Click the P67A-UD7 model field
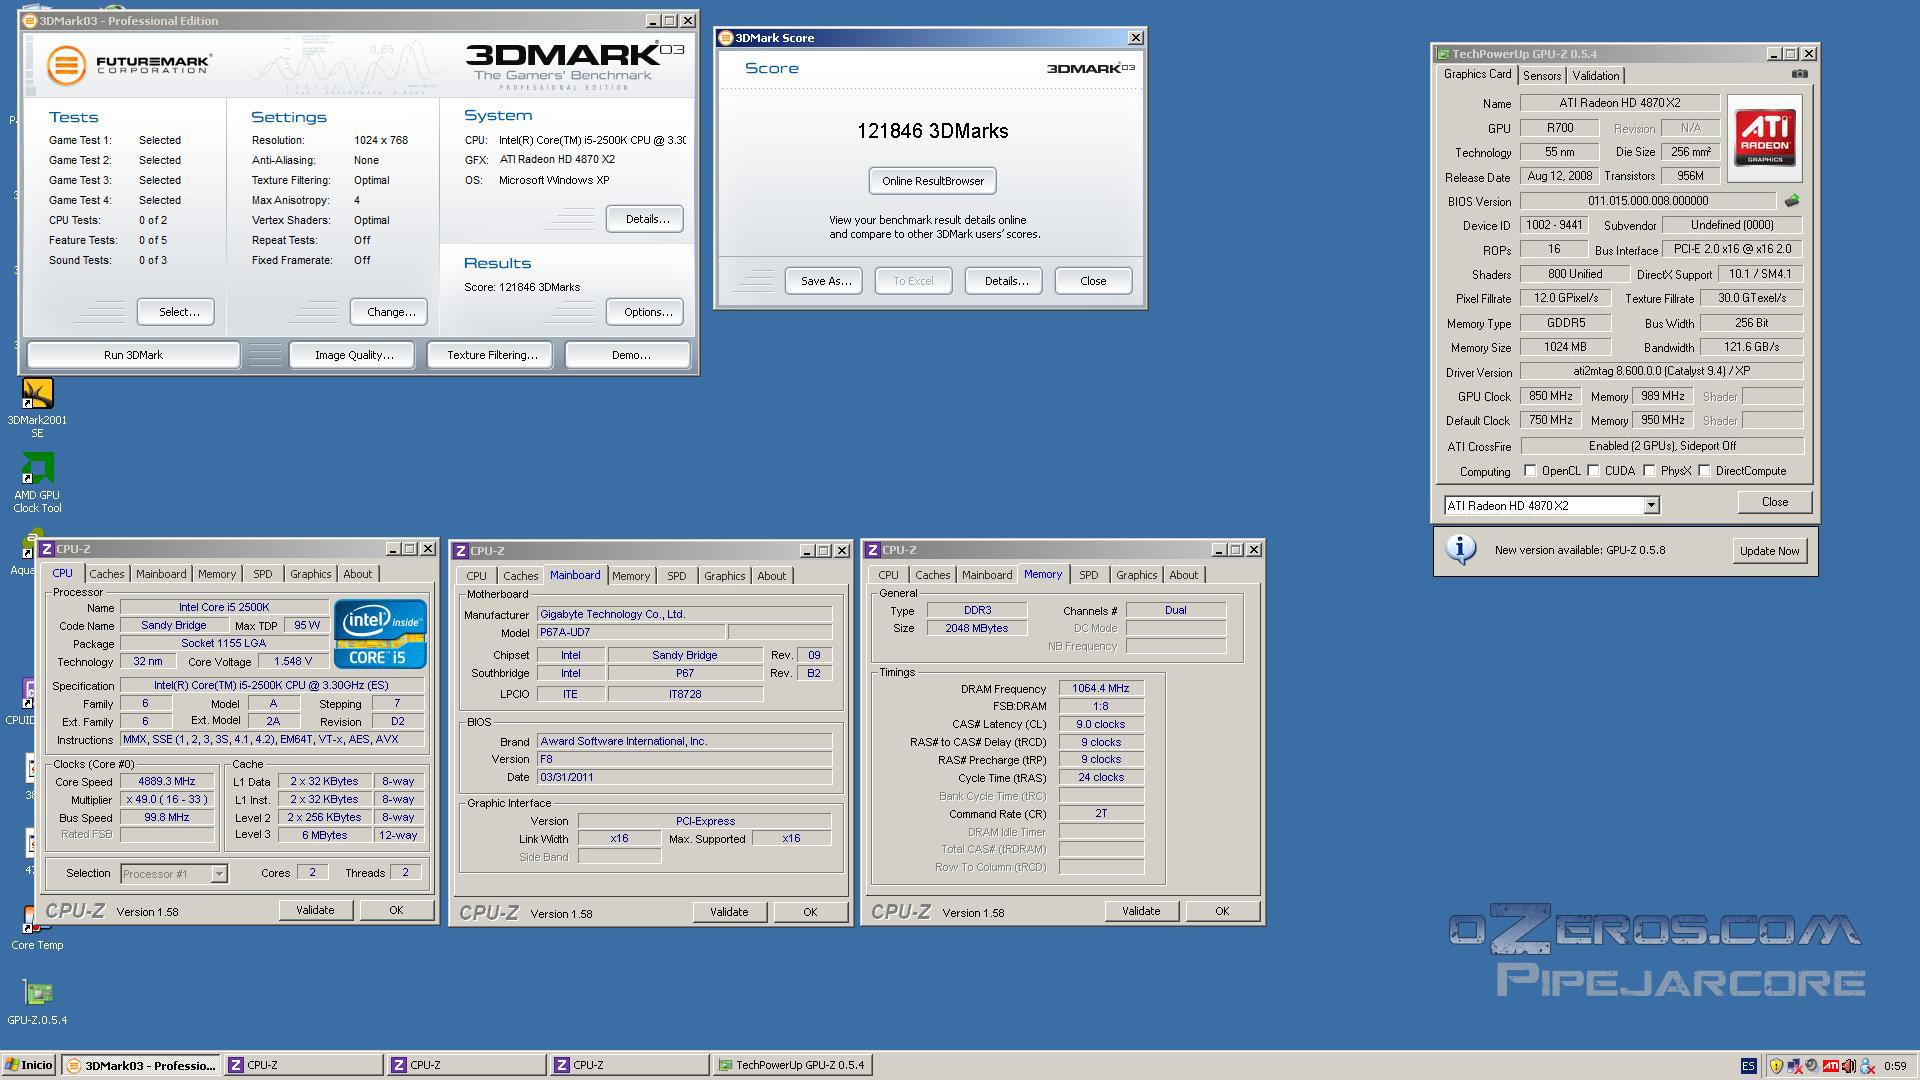1920x1080 pixels. [630, 632]
